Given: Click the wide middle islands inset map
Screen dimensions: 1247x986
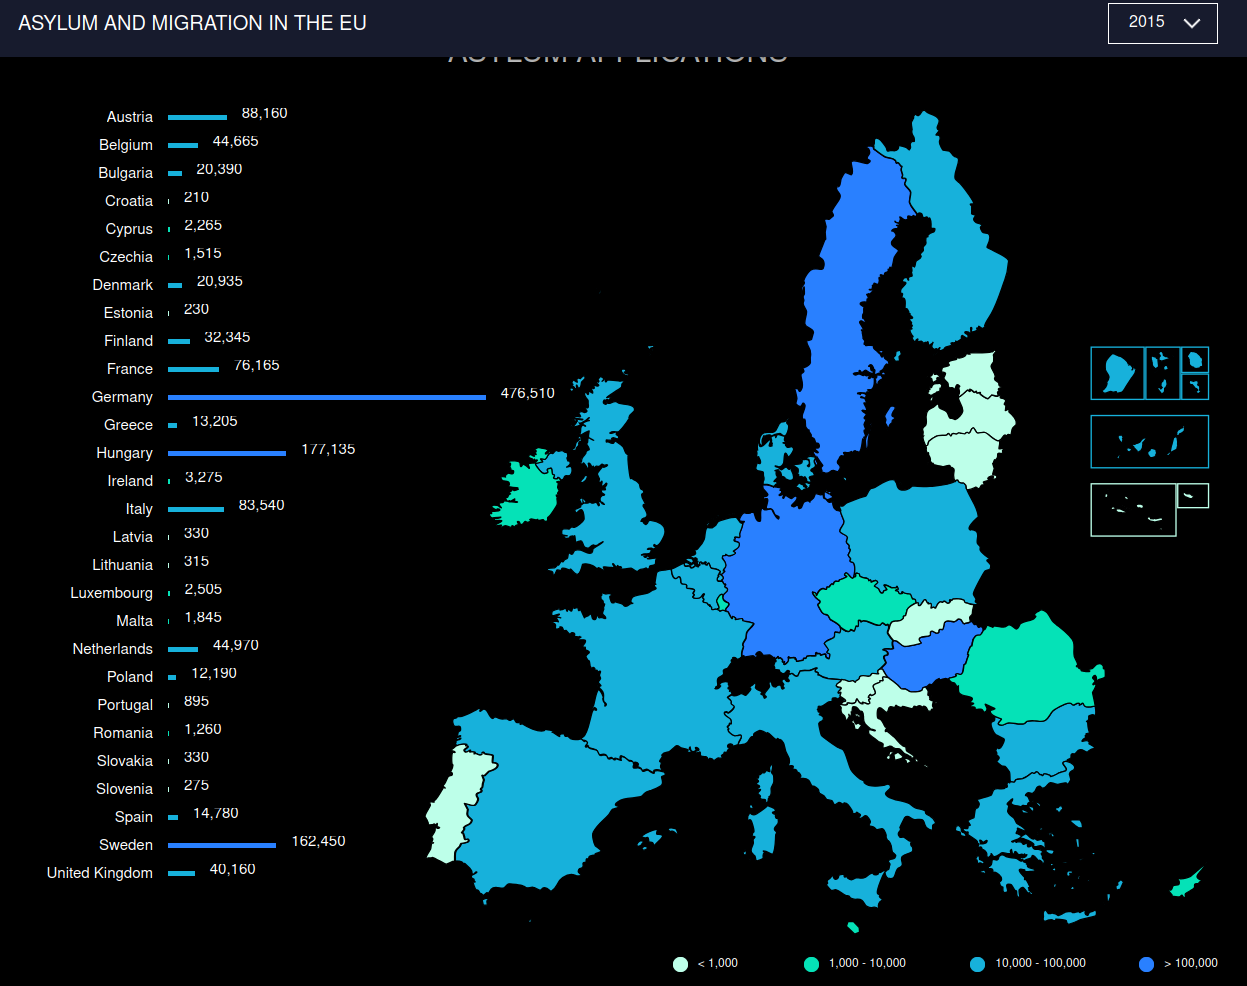Looking at the screenshot, I should [x=1149, y=442].
